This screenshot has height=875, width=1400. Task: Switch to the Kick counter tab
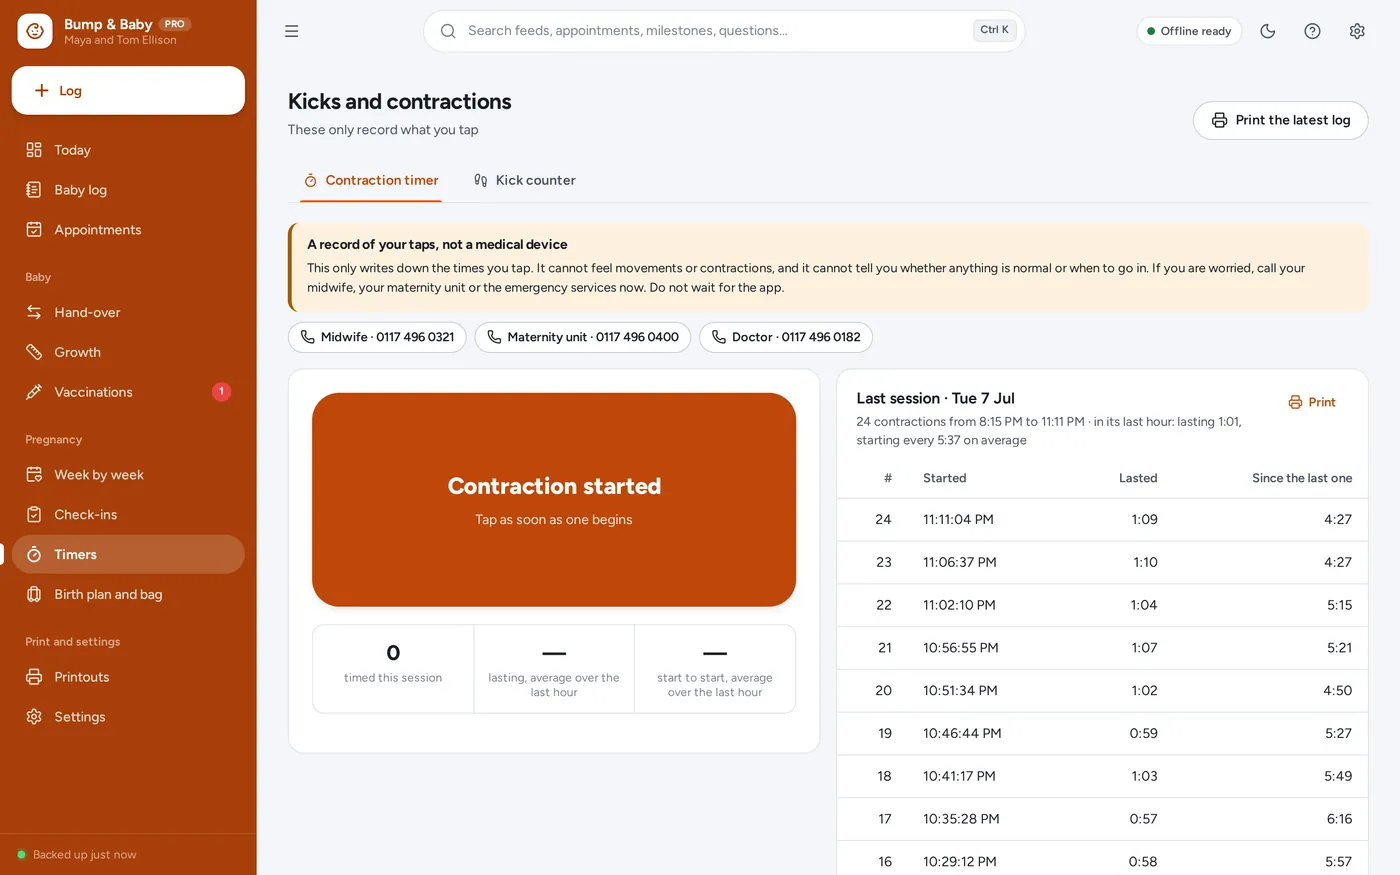525,181
